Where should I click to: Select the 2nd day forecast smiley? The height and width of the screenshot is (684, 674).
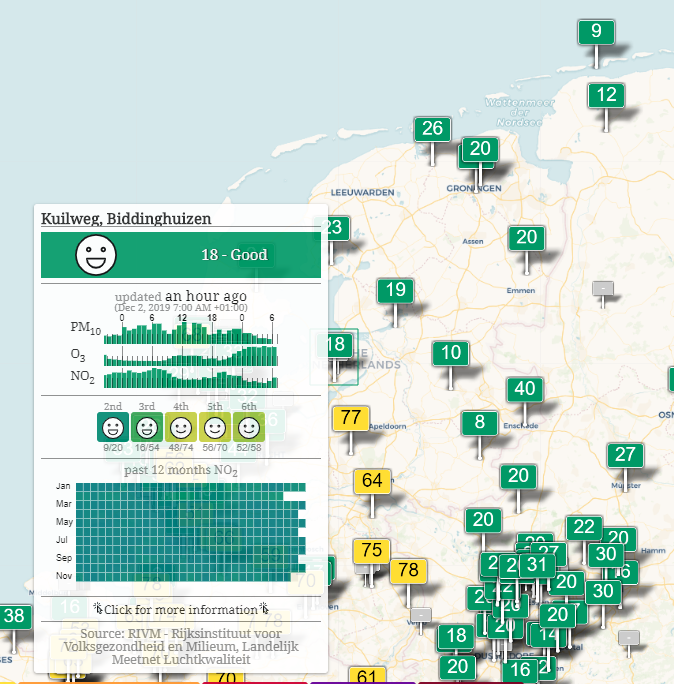point(113,428)
